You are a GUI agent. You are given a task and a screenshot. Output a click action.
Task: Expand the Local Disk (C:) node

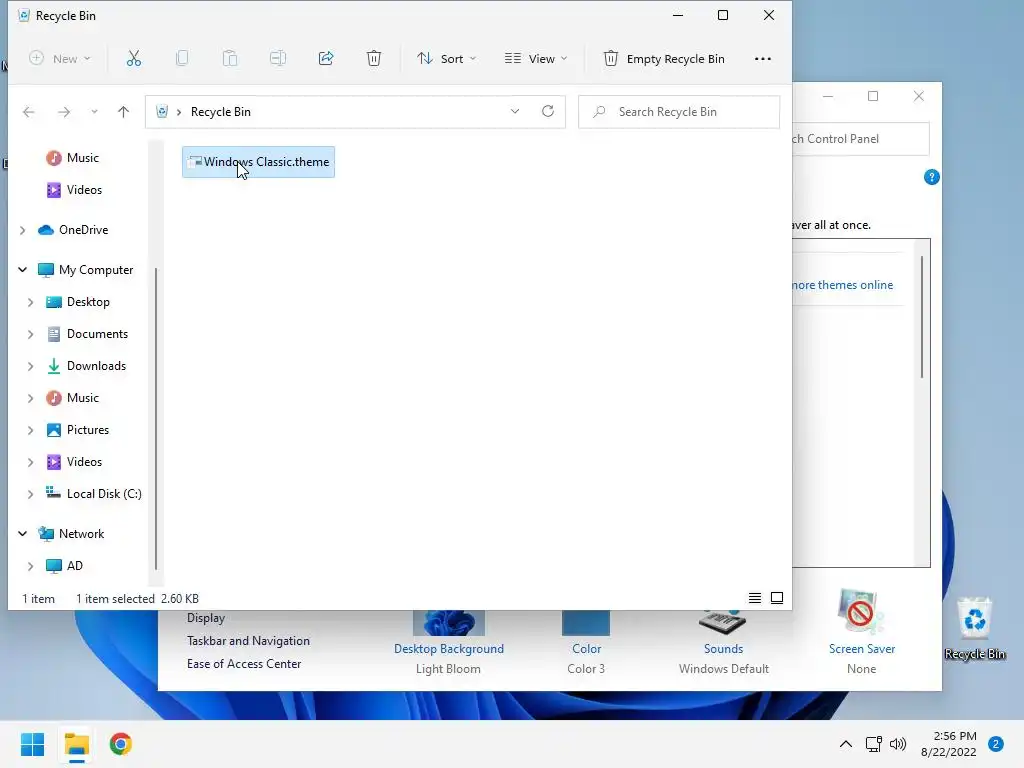click(30, 494)
